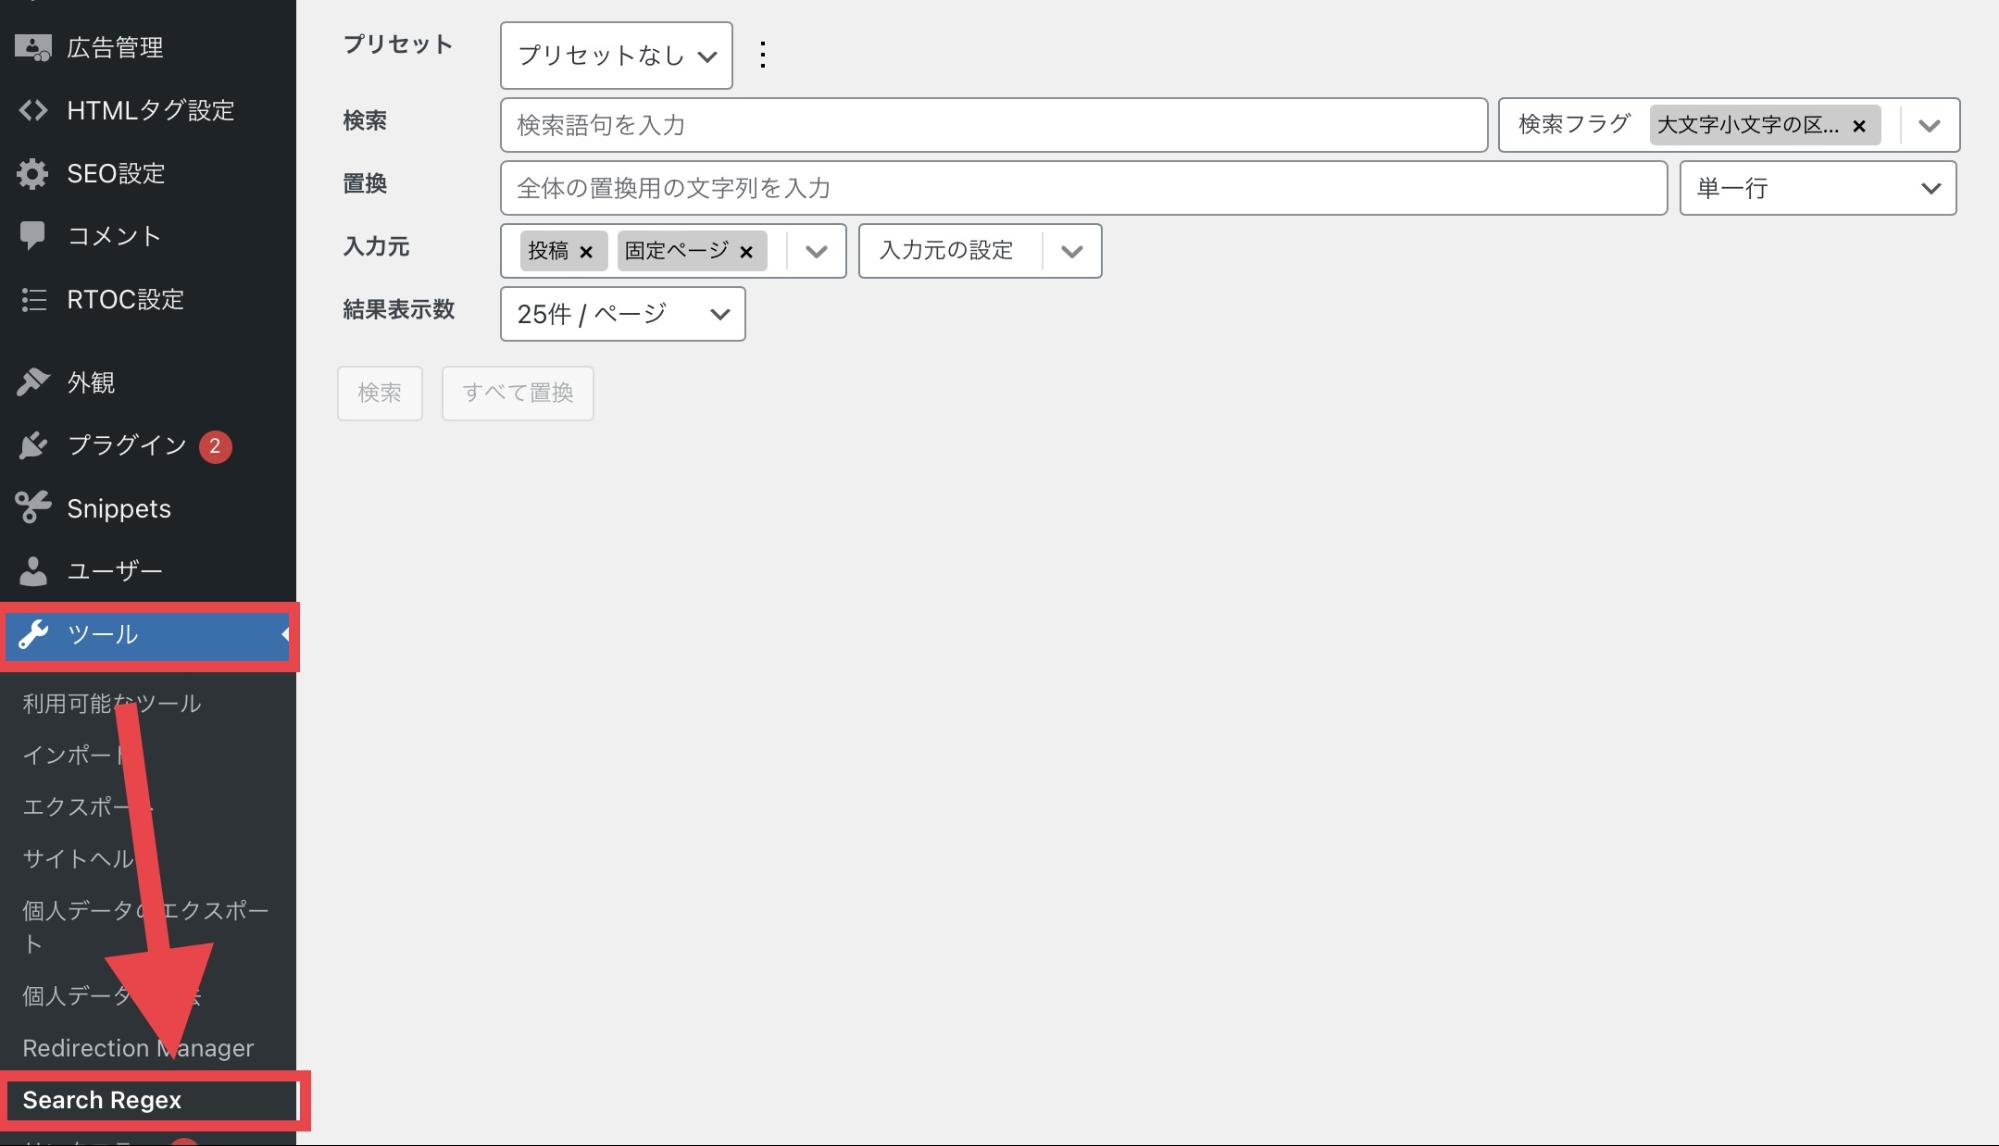Click the 外観 paintbrush icon
Screen dimensions: 1999x1146
tap(33, 382)
